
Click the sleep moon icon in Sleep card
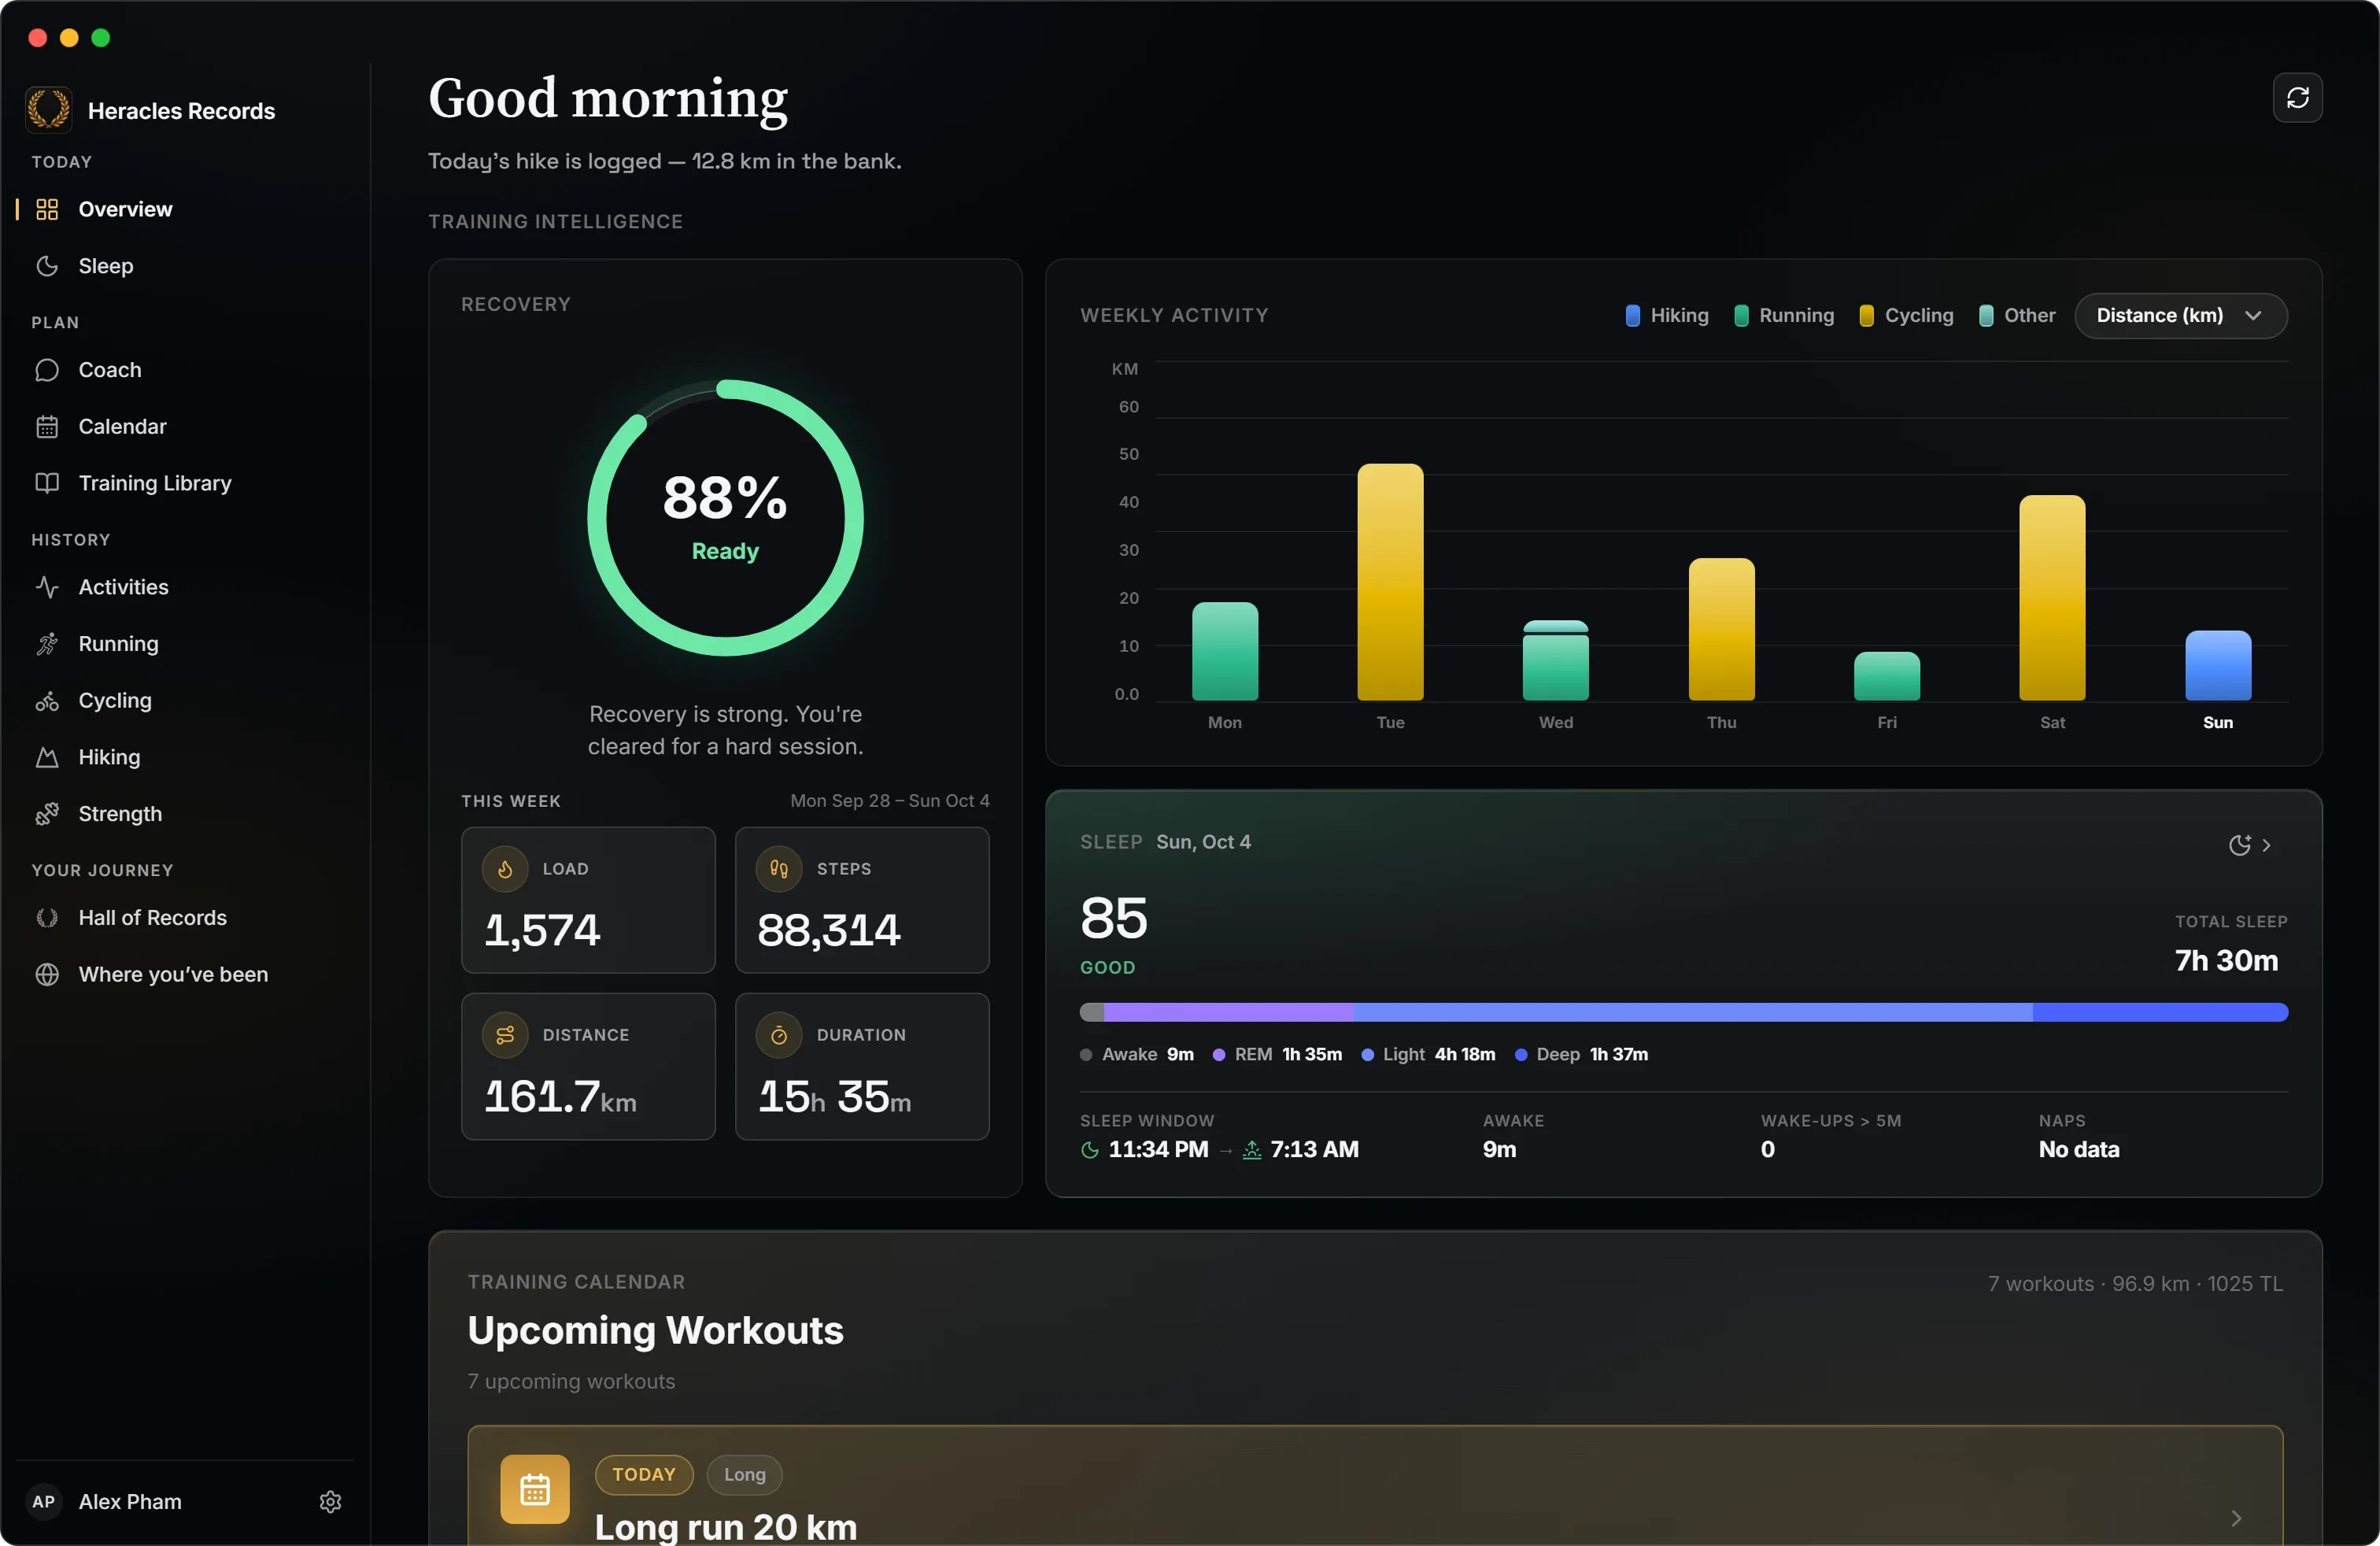point(2239,845)
